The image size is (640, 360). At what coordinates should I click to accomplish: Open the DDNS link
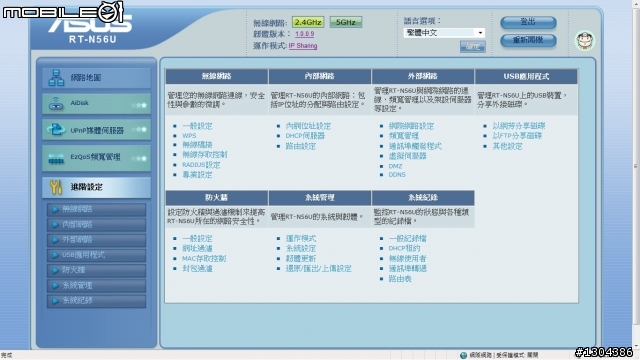click(397, 175)
